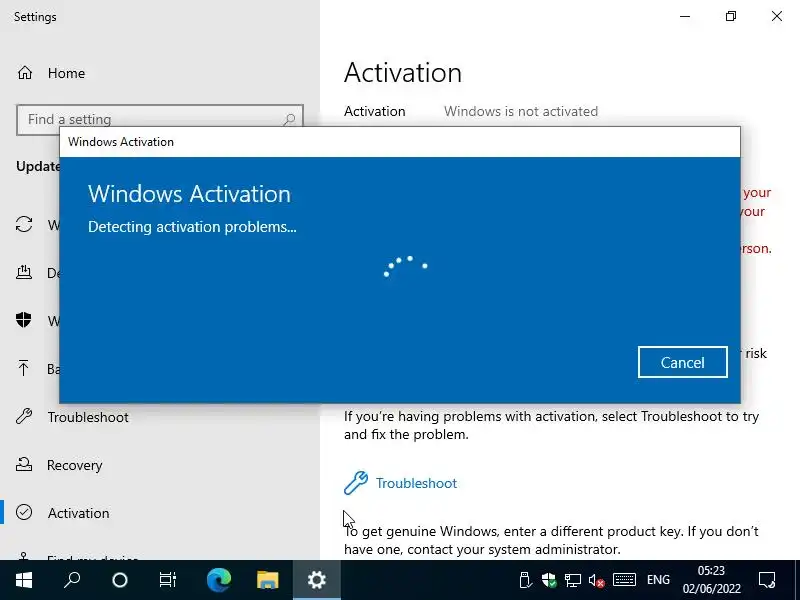The height and width of the screenshot is (600, 800).
Task: Cancel the Windows Activation troubleshooter
Action: (683, 362)
